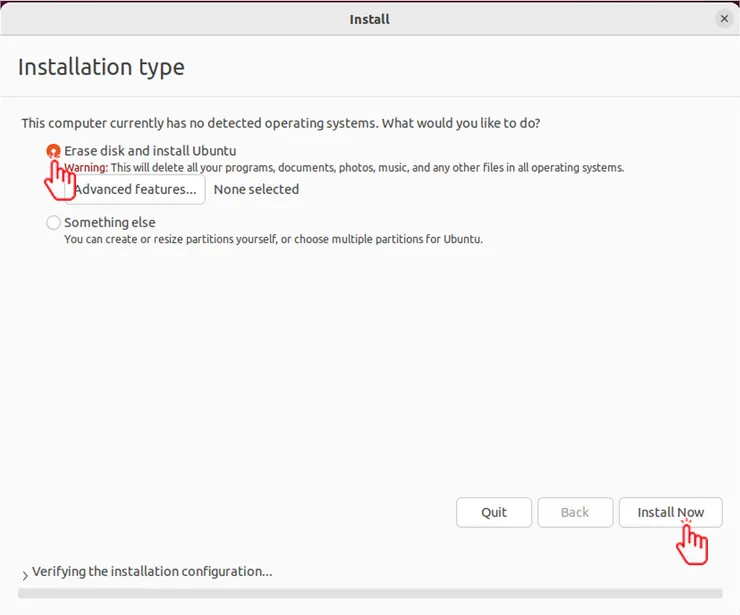Click the red Warning word

pyautogui.click(x=86, y=168)
